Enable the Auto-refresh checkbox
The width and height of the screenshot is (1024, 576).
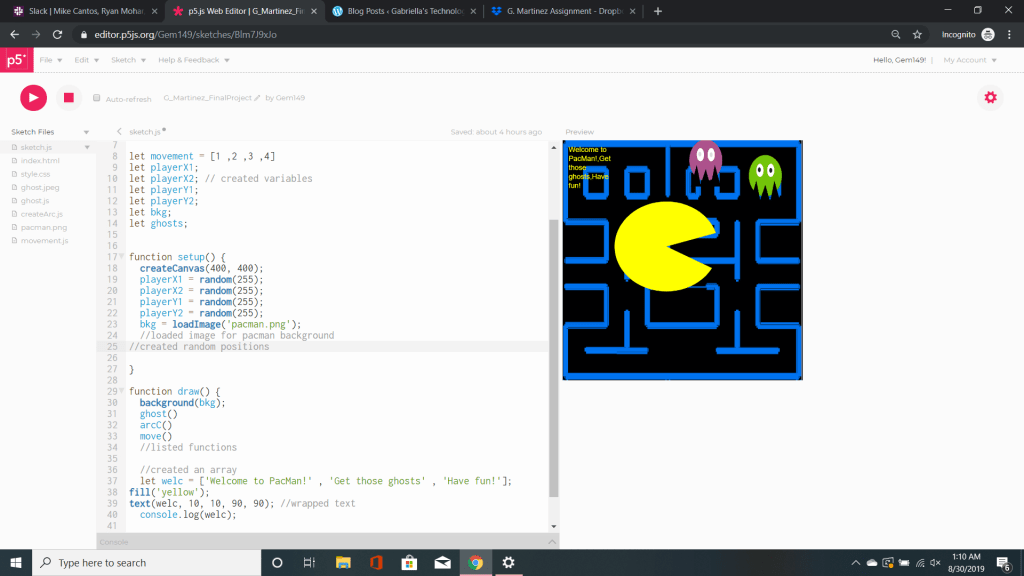(x=97, y=98)
